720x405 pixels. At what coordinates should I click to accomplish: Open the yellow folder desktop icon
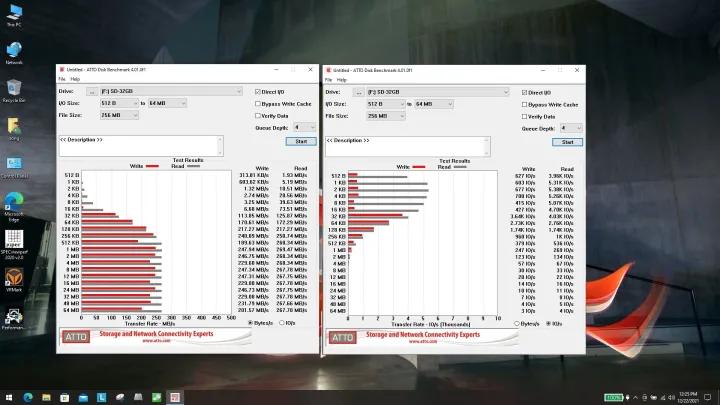14,129
